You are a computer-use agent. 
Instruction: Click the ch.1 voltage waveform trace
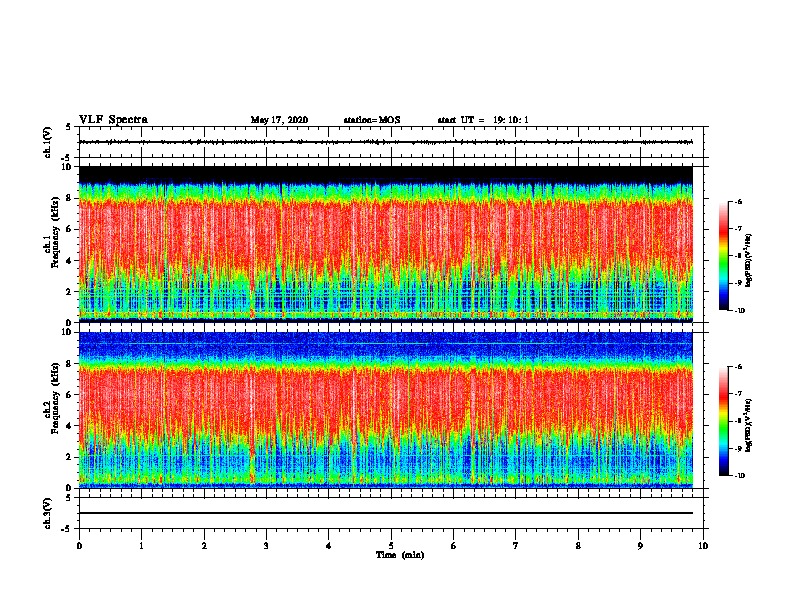tap(385, 142)
